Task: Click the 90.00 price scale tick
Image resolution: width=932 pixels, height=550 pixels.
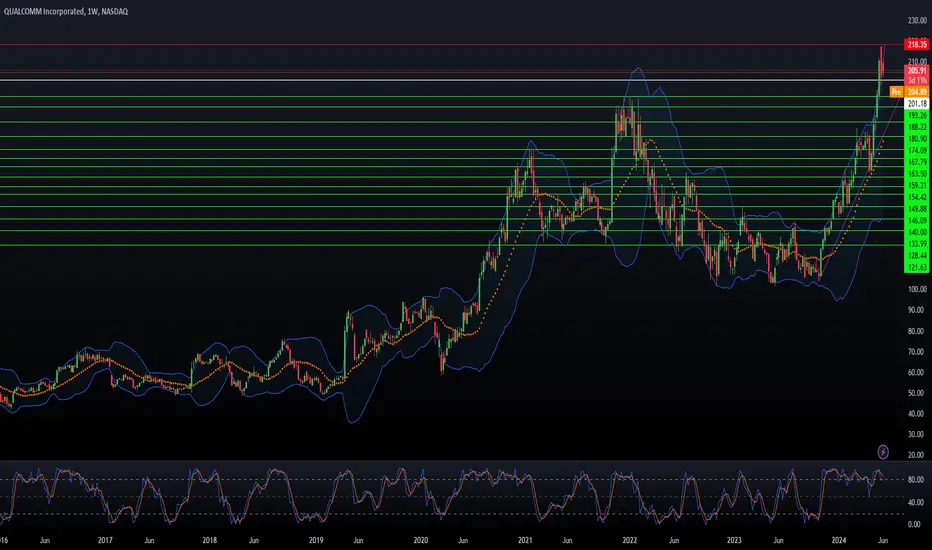Action: coord(918,310)
